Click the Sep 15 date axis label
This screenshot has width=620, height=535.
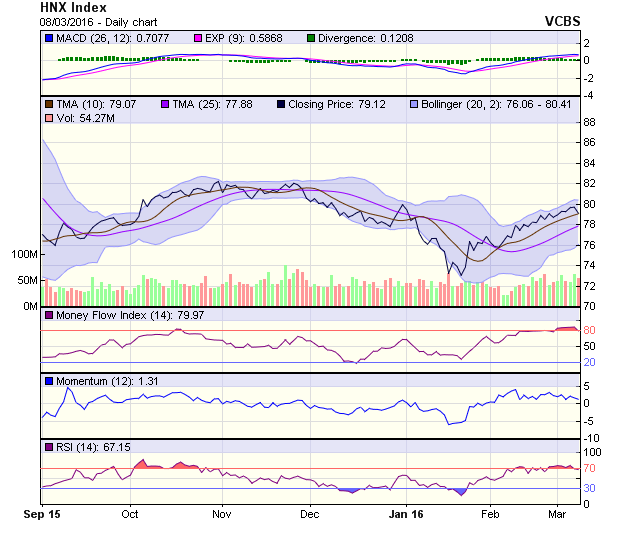point(42,513)
